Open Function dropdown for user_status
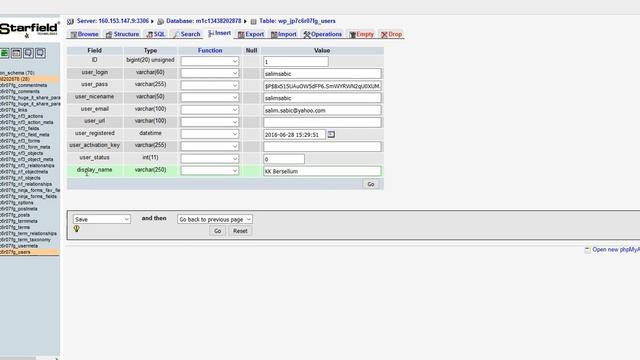The height and width of the screenshot is (360, 640). (x=210, y=159)
